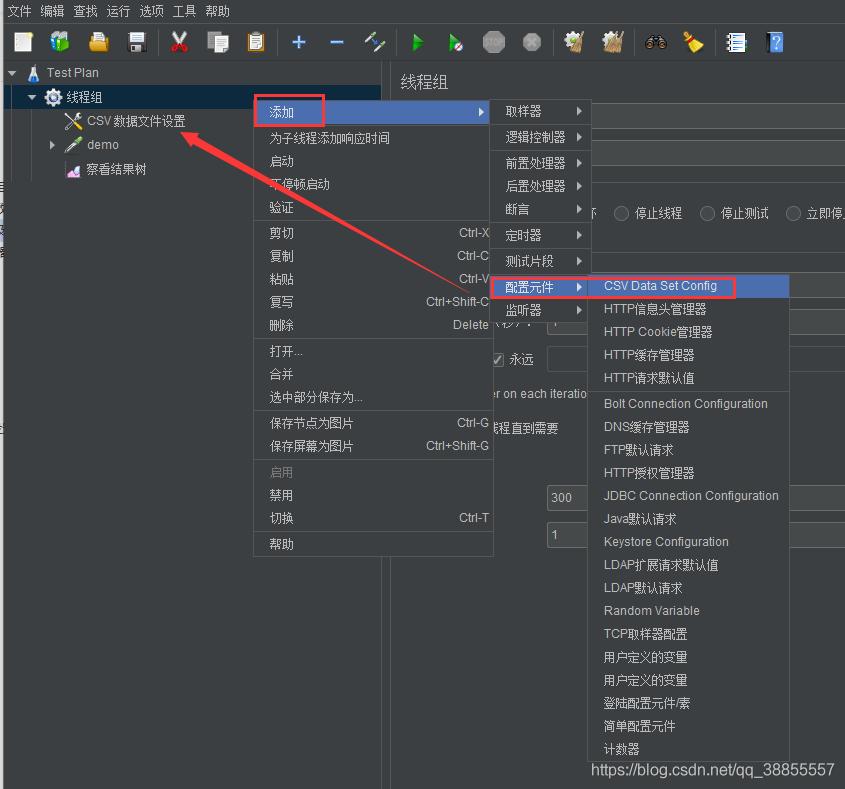845x789 pixels.
Task: Click the demo pipette icon in tree
Action: (73, 145)
